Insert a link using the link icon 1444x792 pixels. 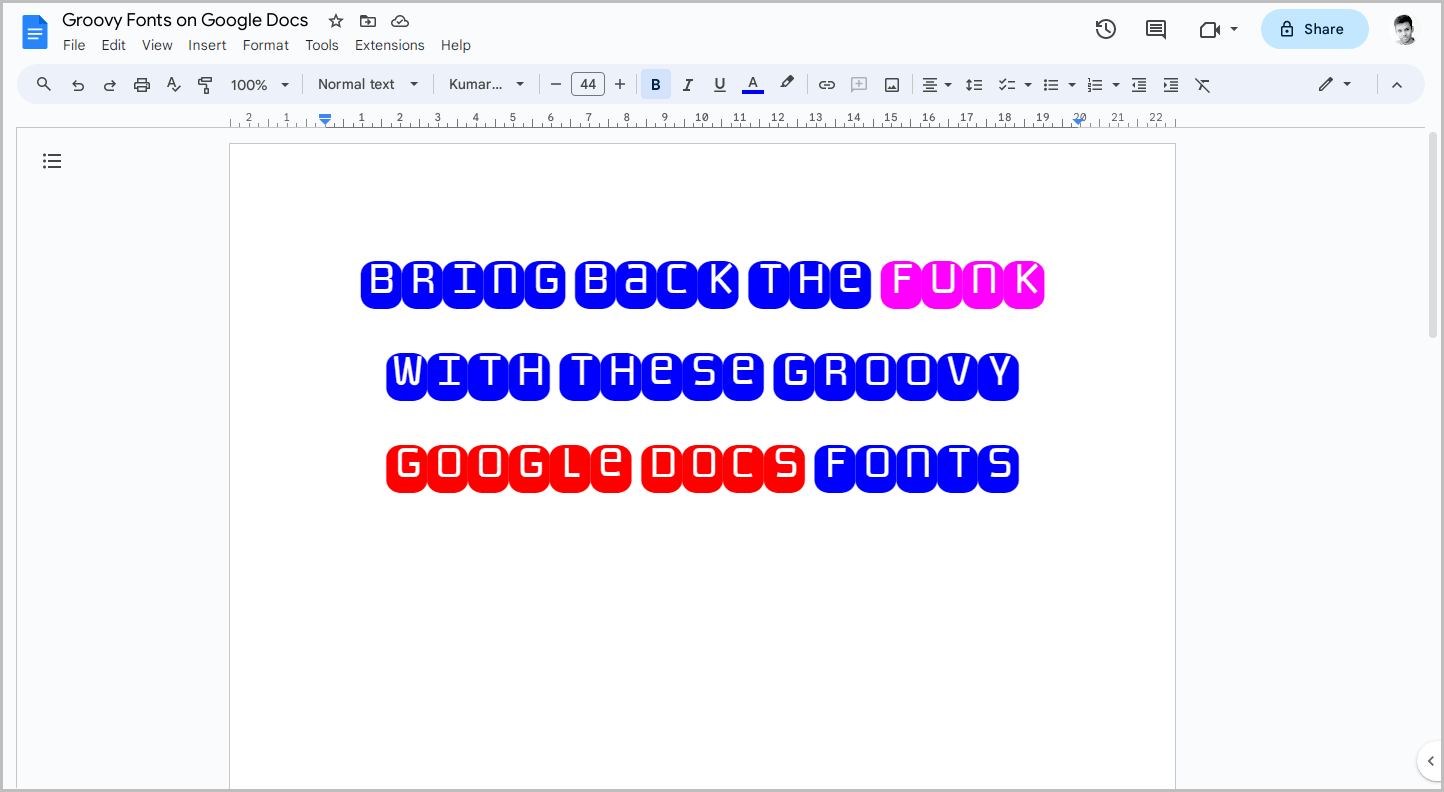tap(827, 84)
